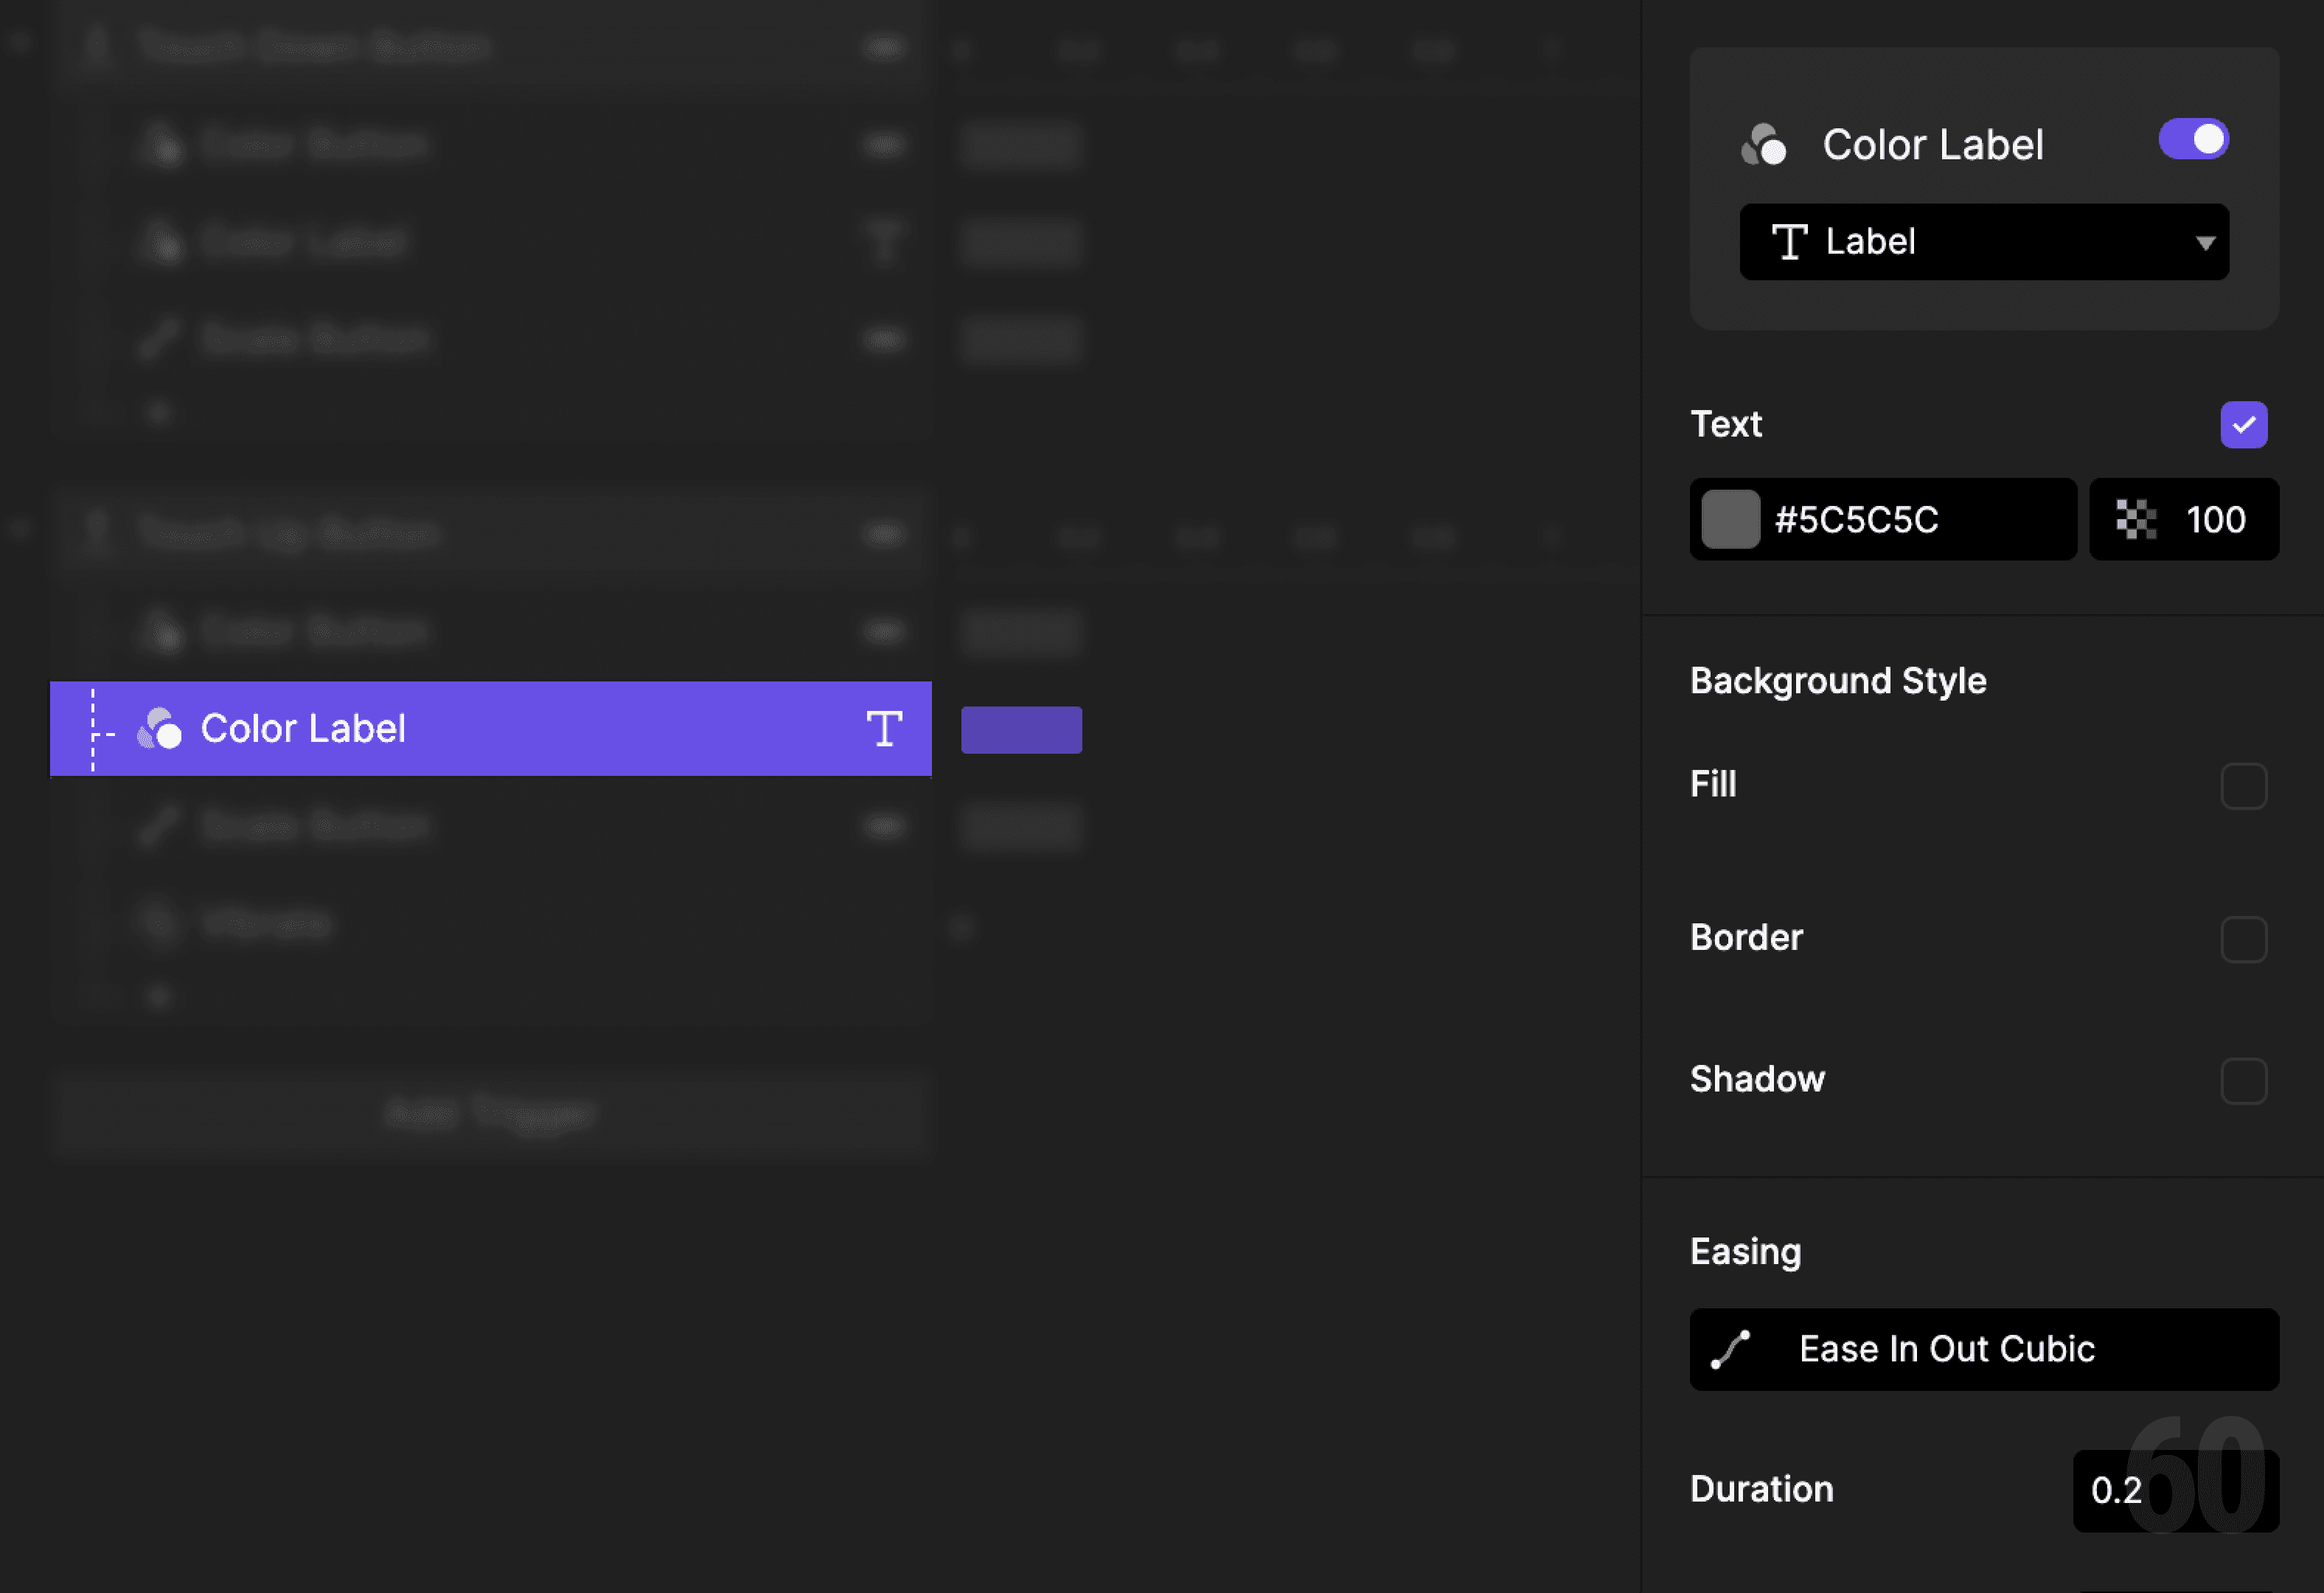This screenshot has width=2324, height=1593.
Task: Click the dropdown chevron on the Label selector
Action: pyautogui.click(x=2204, y=241)
